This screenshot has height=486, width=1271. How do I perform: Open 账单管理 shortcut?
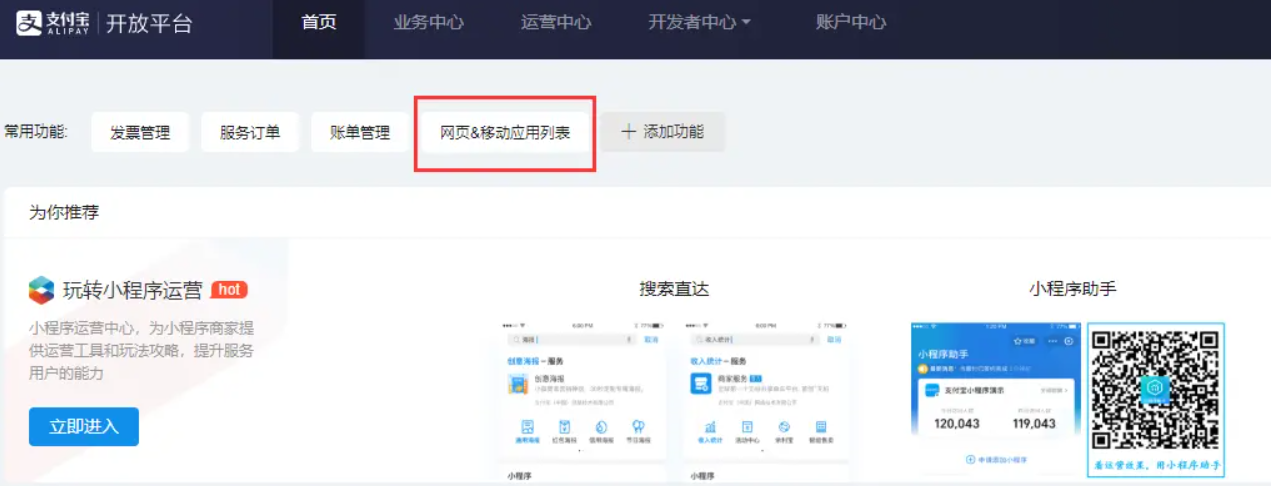360,132
